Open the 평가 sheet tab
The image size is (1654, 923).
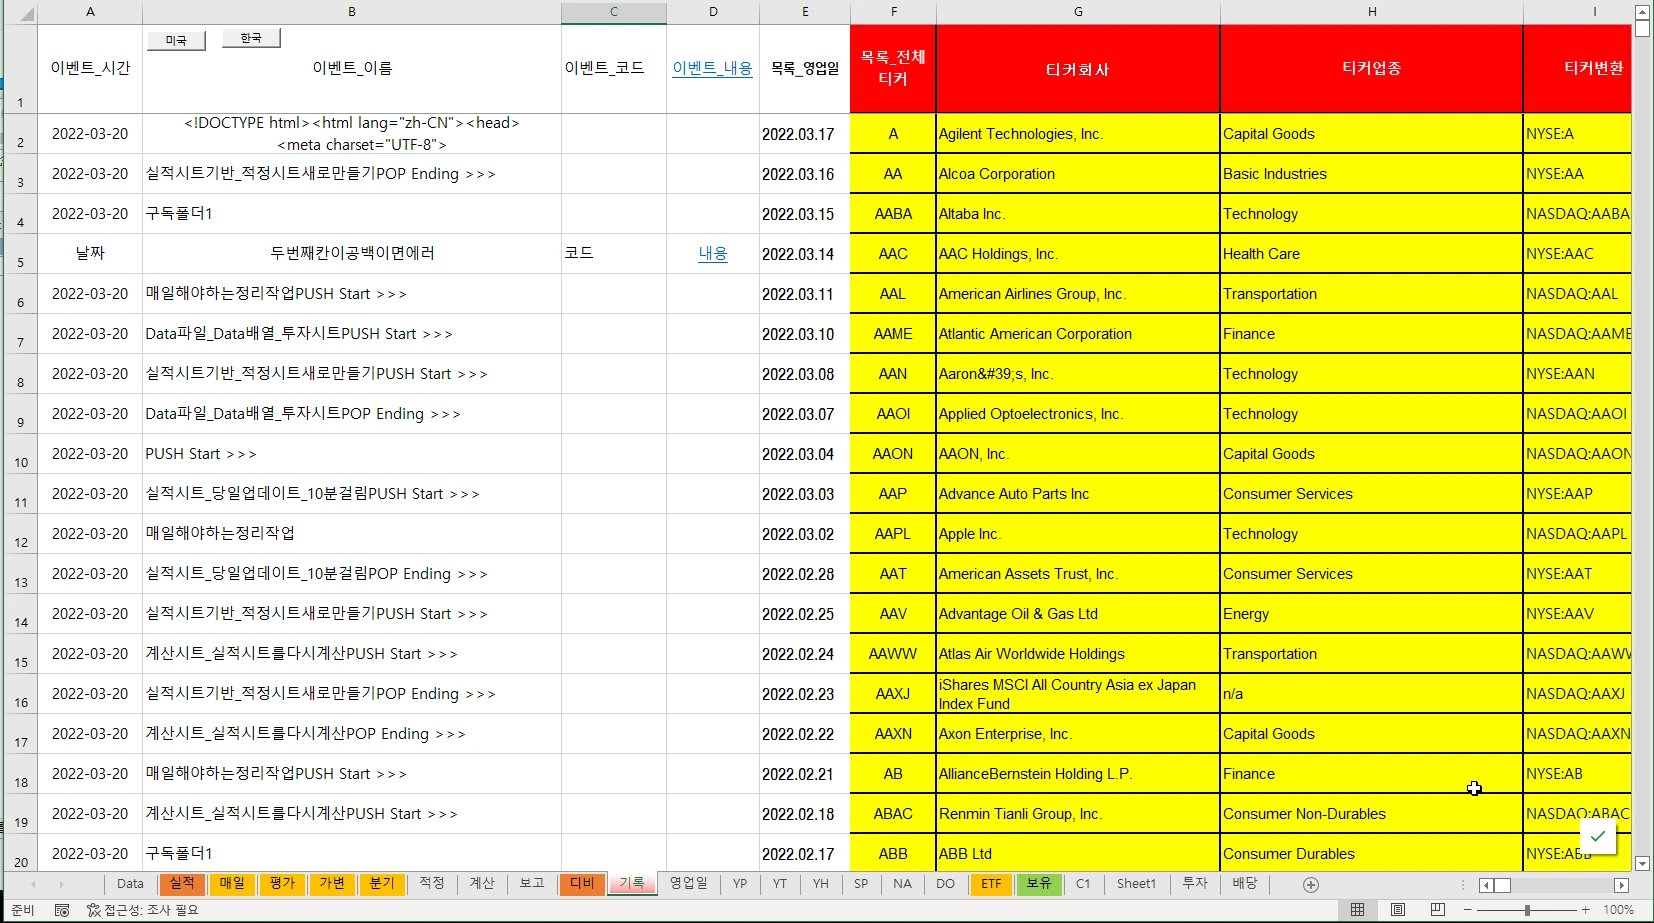[282, 884]
